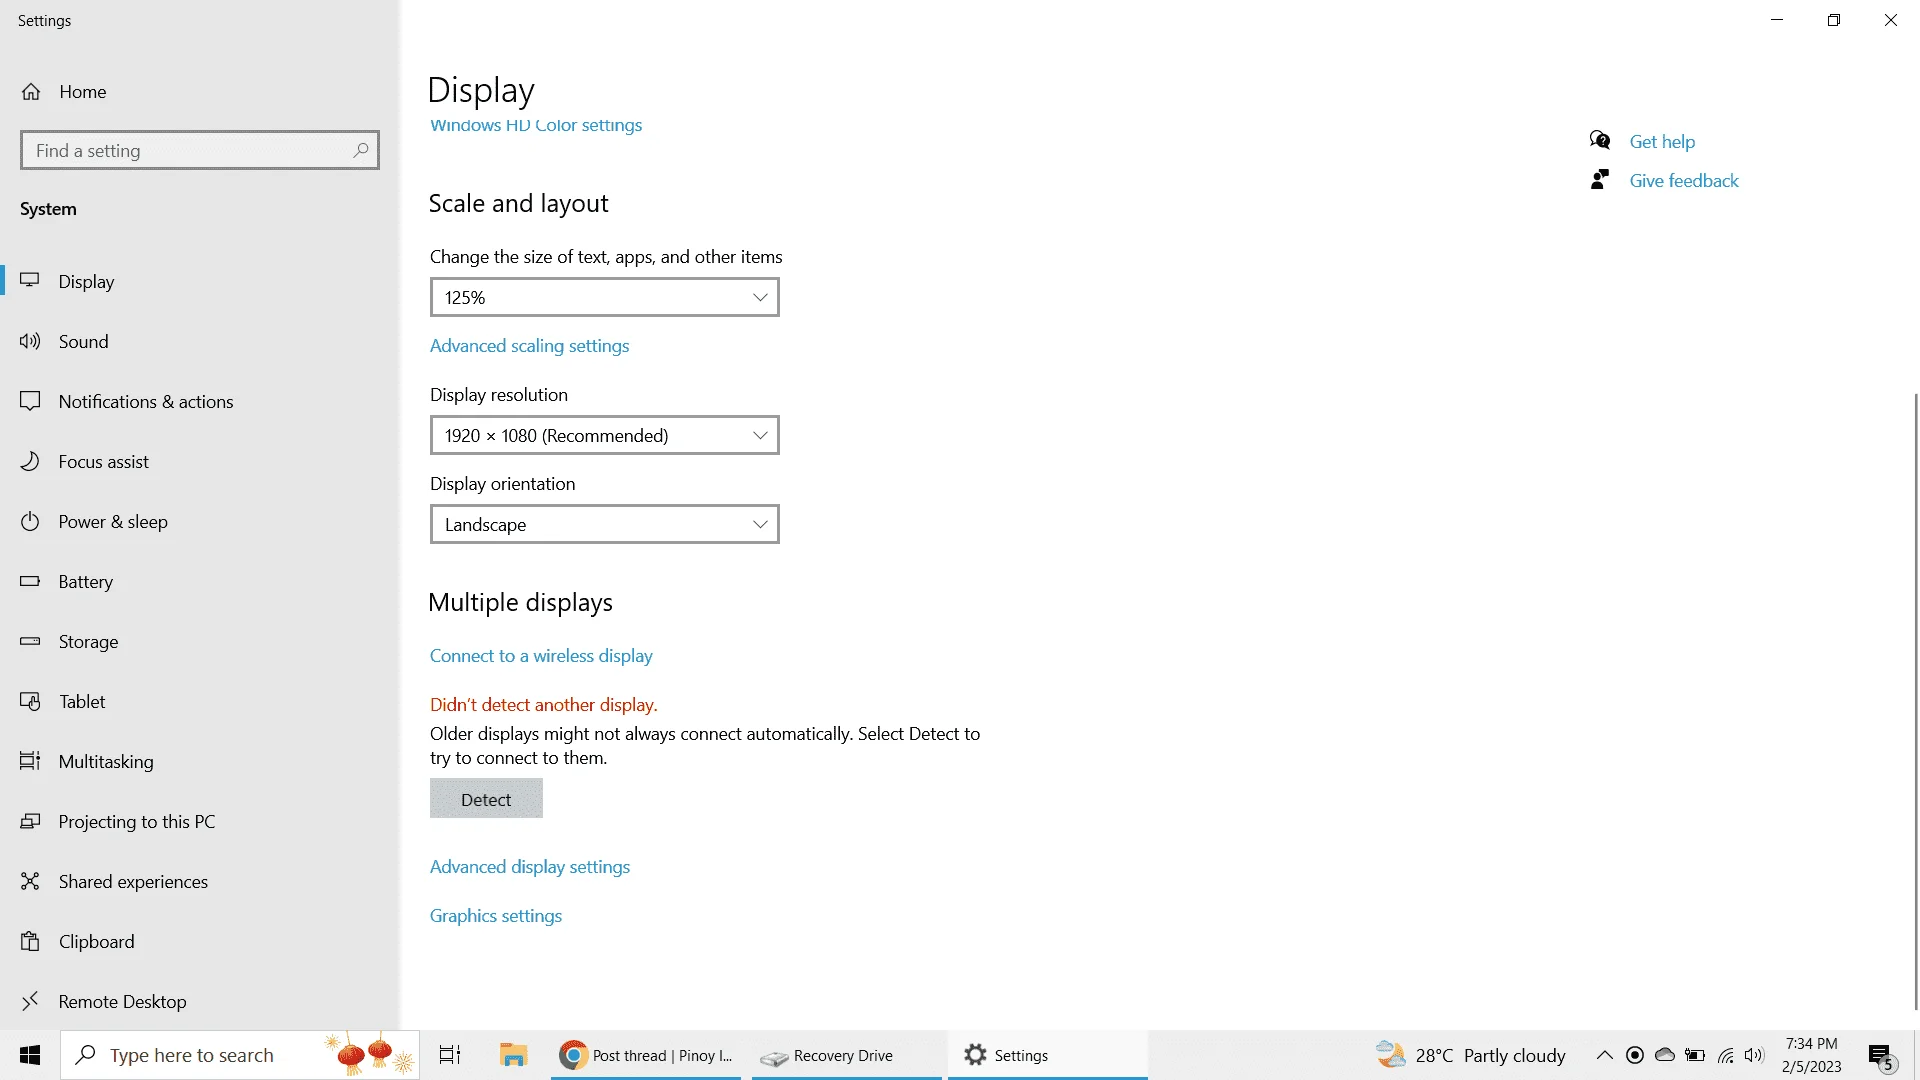Click the battery tray icon

pyautogui.click(x=1695, y=1055)
